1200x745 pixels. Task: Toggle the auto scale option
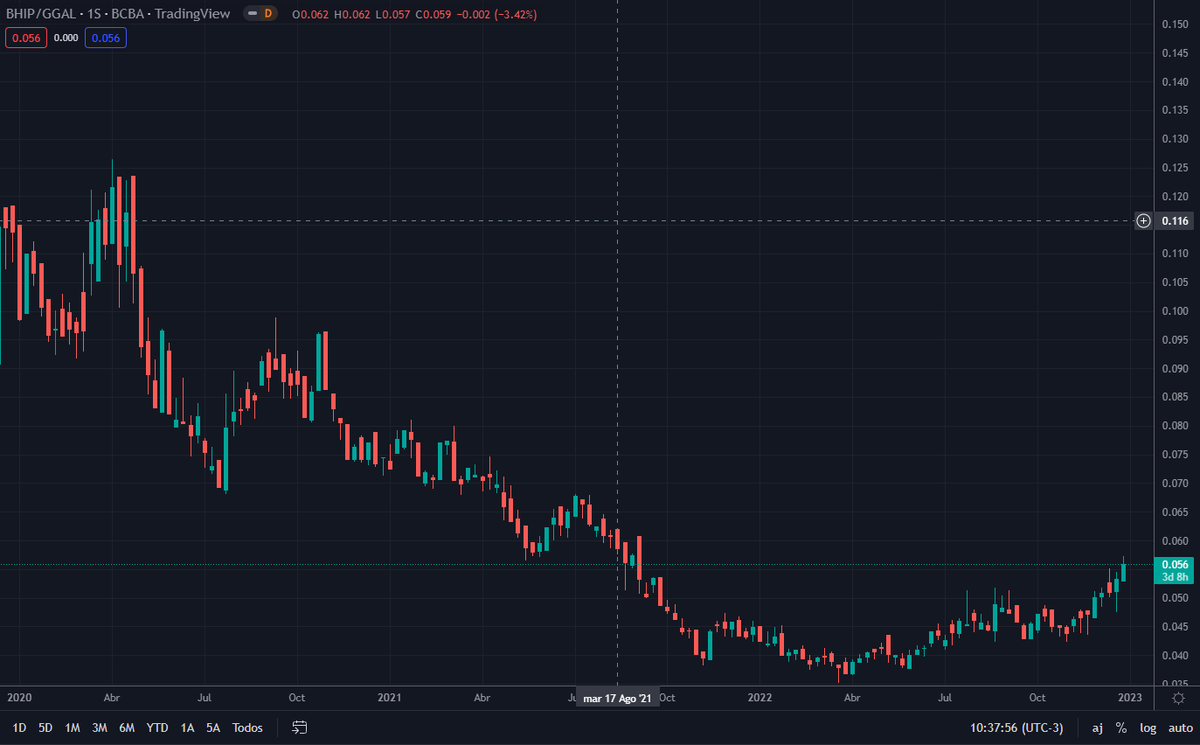click(1179, 728)
